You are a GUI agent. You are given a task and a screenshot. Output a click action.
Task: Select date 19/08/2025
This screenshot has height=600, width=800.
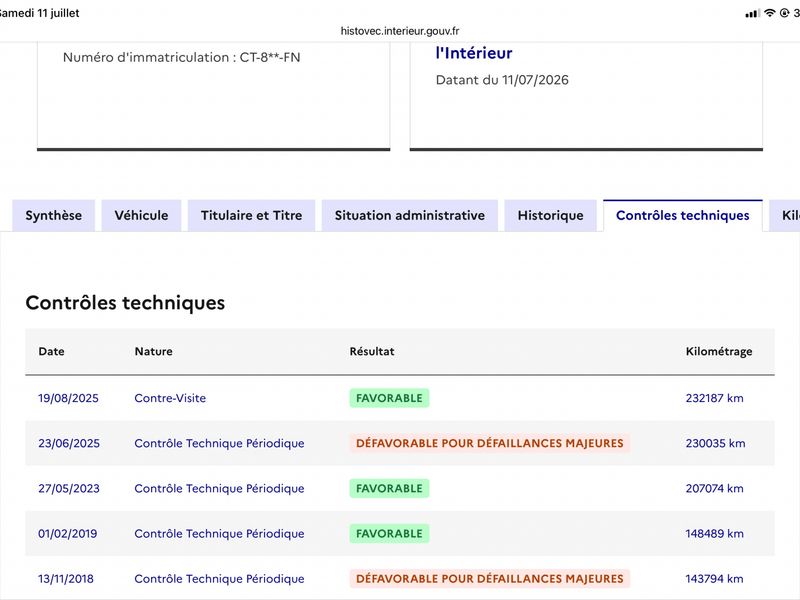click(68, 398)
